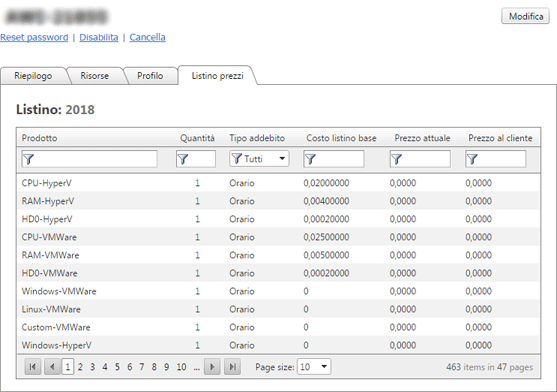The height and width of the screenshot is (392, 557).
Task: Sort by the Prodotto column header
Action: click(39, 138)
